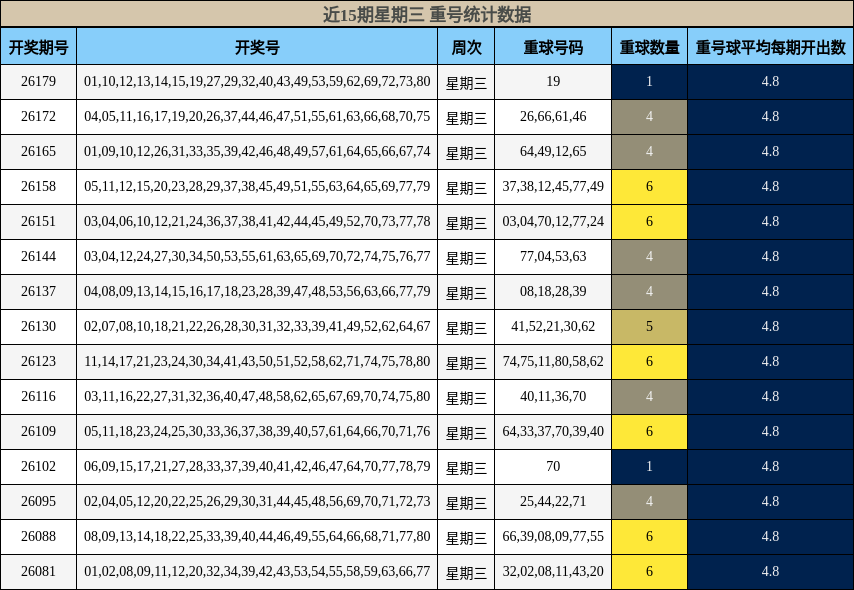The image size is (854, 590).
Task: Click the count 1 for issue 26102
Action: pyautogui.click(x=649, y=466)
